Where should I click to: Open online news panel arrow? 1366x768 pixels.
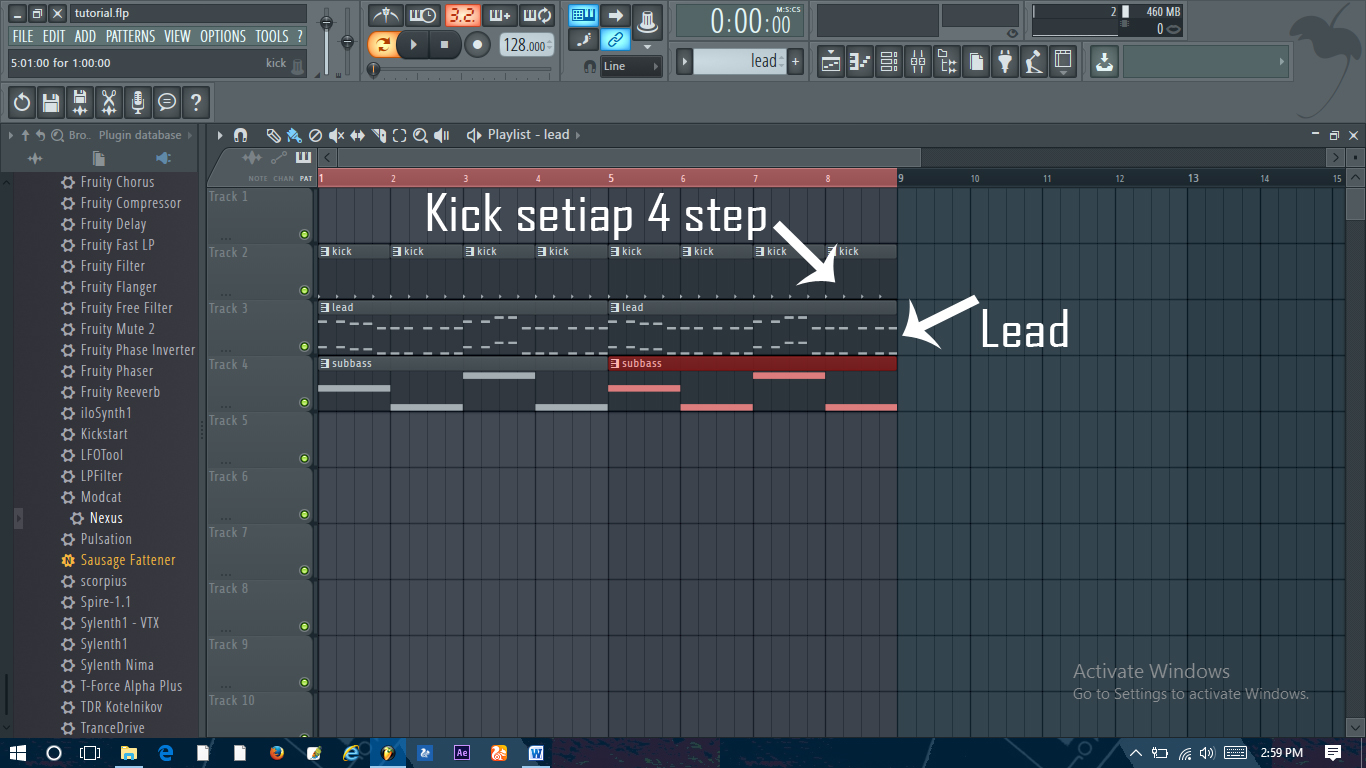[1283, 62]
